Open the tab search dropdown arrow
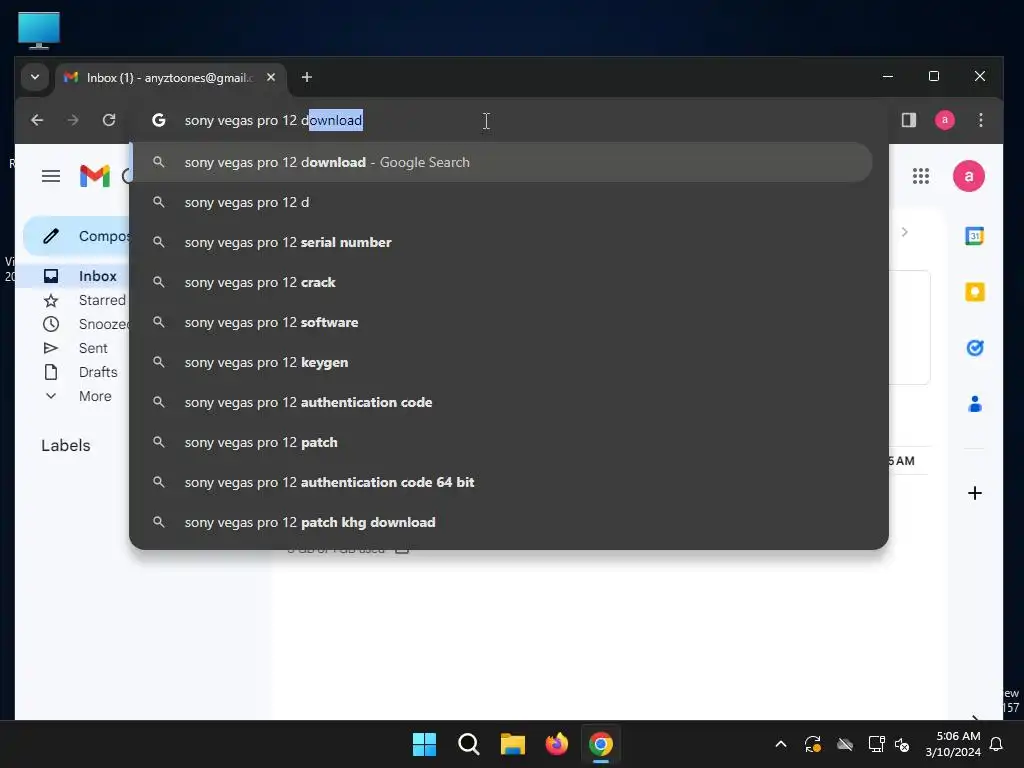This screenshot has width=1024, height=768. pos(35,77)
